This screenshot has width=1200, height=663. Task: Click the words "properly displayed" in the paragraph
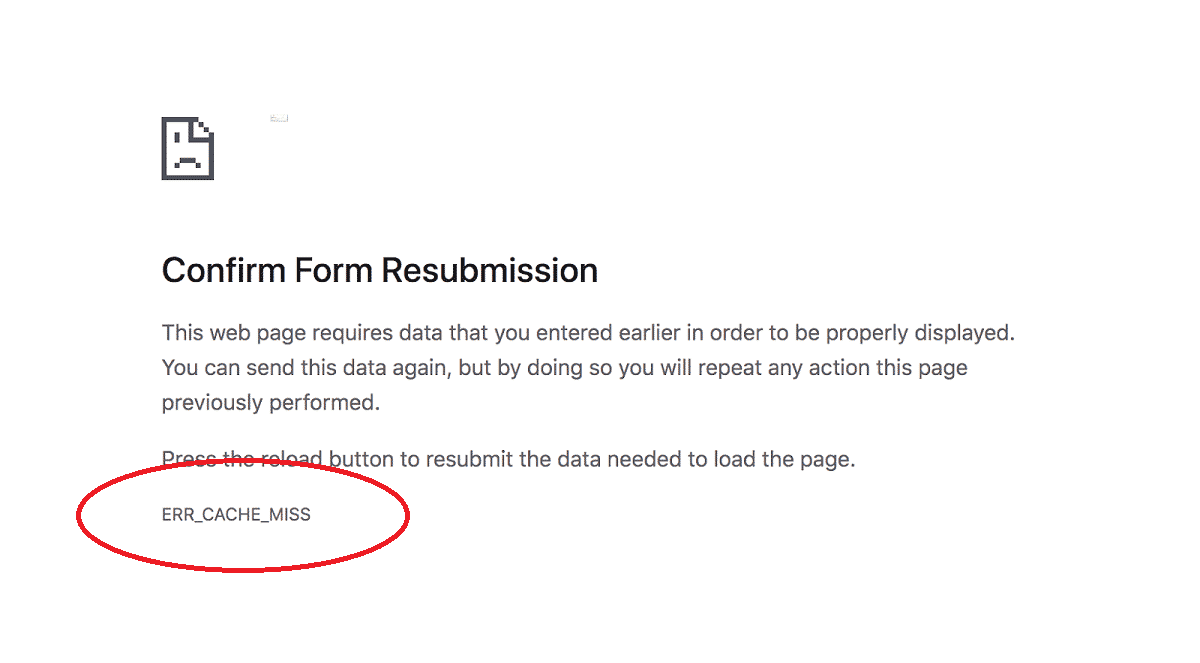(x=932, y=332)
